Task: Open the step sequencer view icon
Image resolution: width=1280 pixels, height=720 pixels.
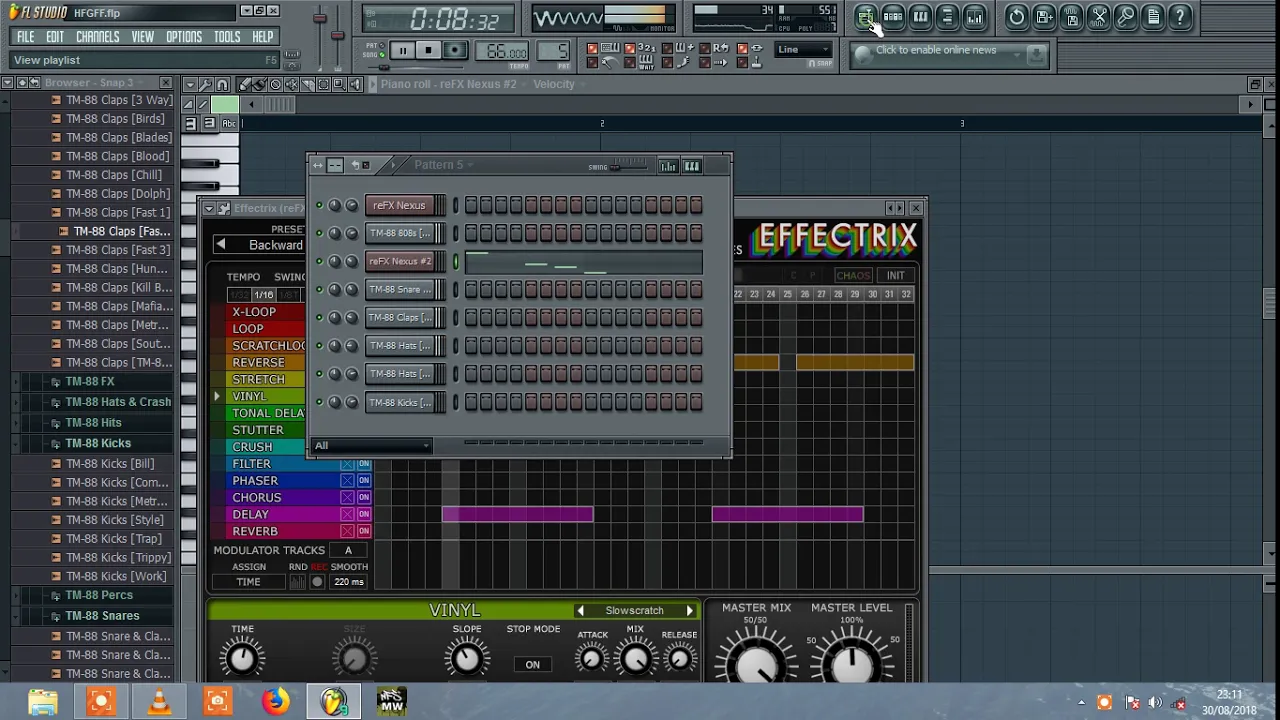Action: [893, 16]
